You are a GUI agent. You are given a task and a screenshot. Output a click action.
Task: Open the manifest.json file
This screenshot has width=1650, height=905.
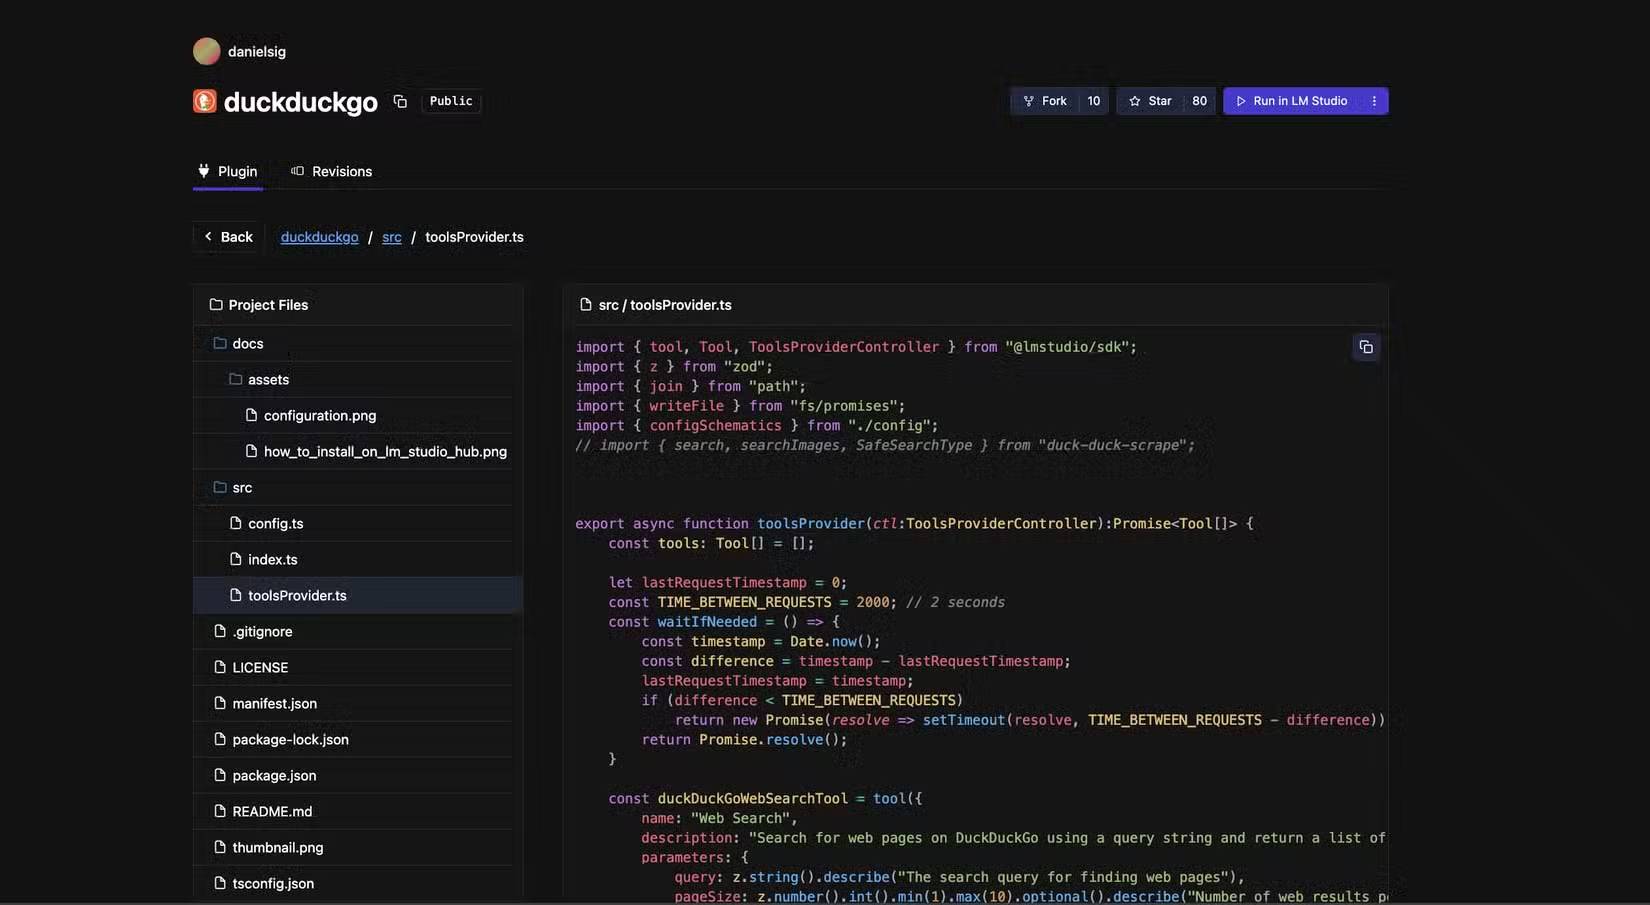pos(275,703)
